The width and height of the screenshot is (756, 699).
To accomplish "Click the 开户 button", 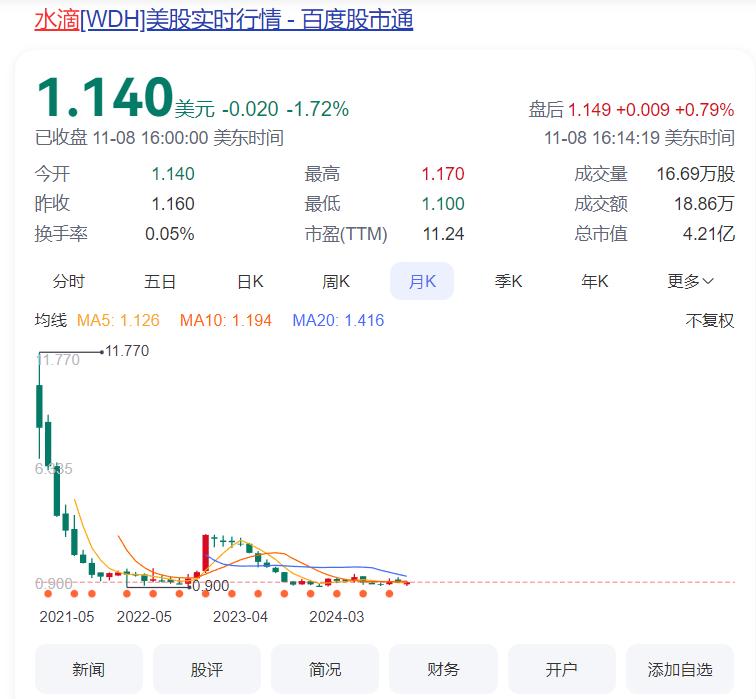I will point(562,669).
